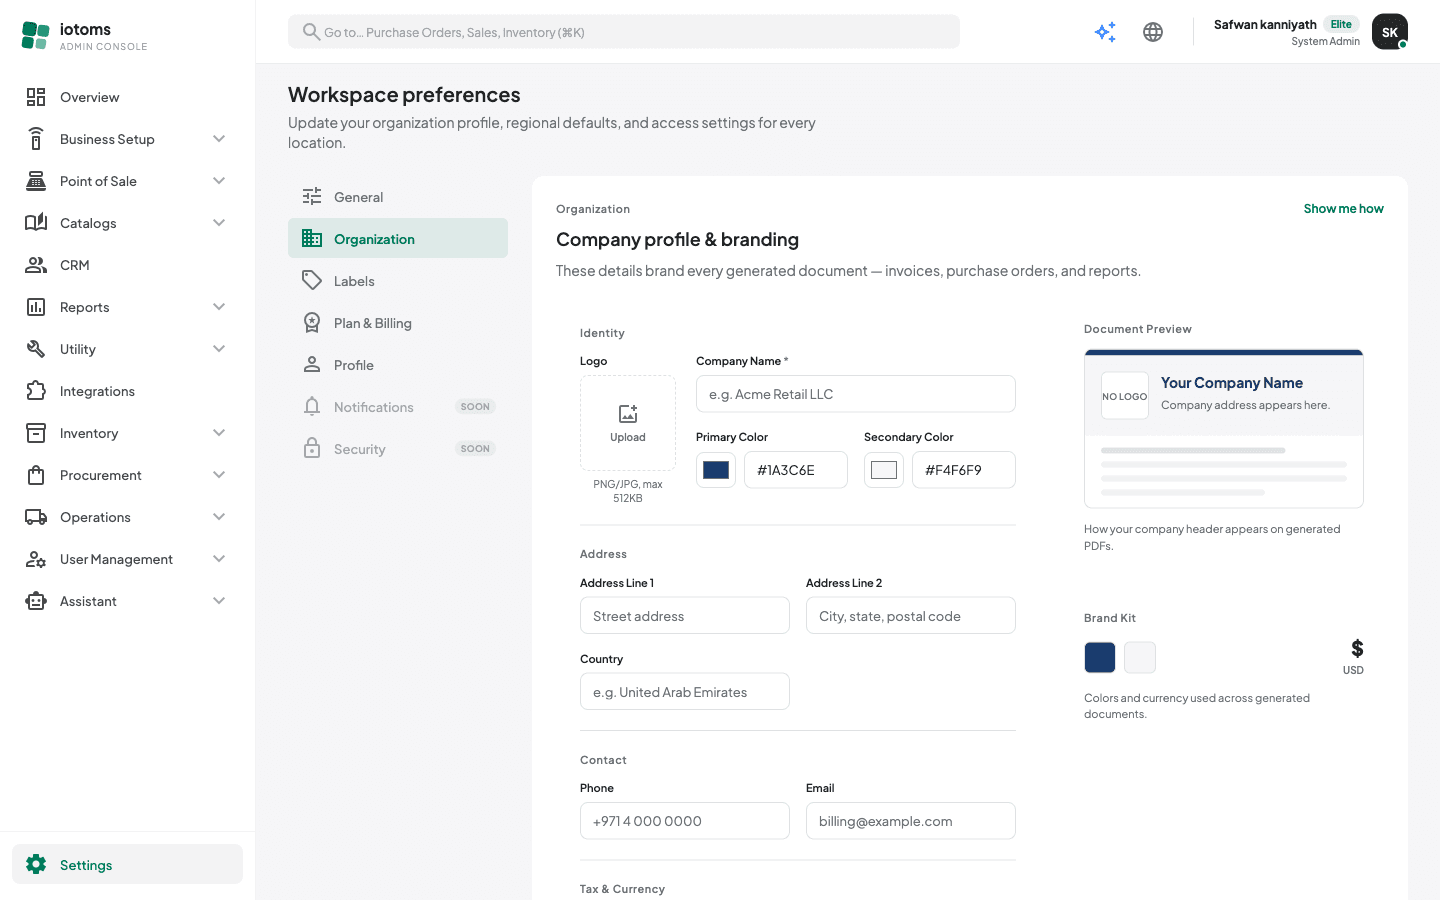This screenshot has width=1440, height=900.
Task: Click the Notifications bell icon
Action: click(312, 407)
